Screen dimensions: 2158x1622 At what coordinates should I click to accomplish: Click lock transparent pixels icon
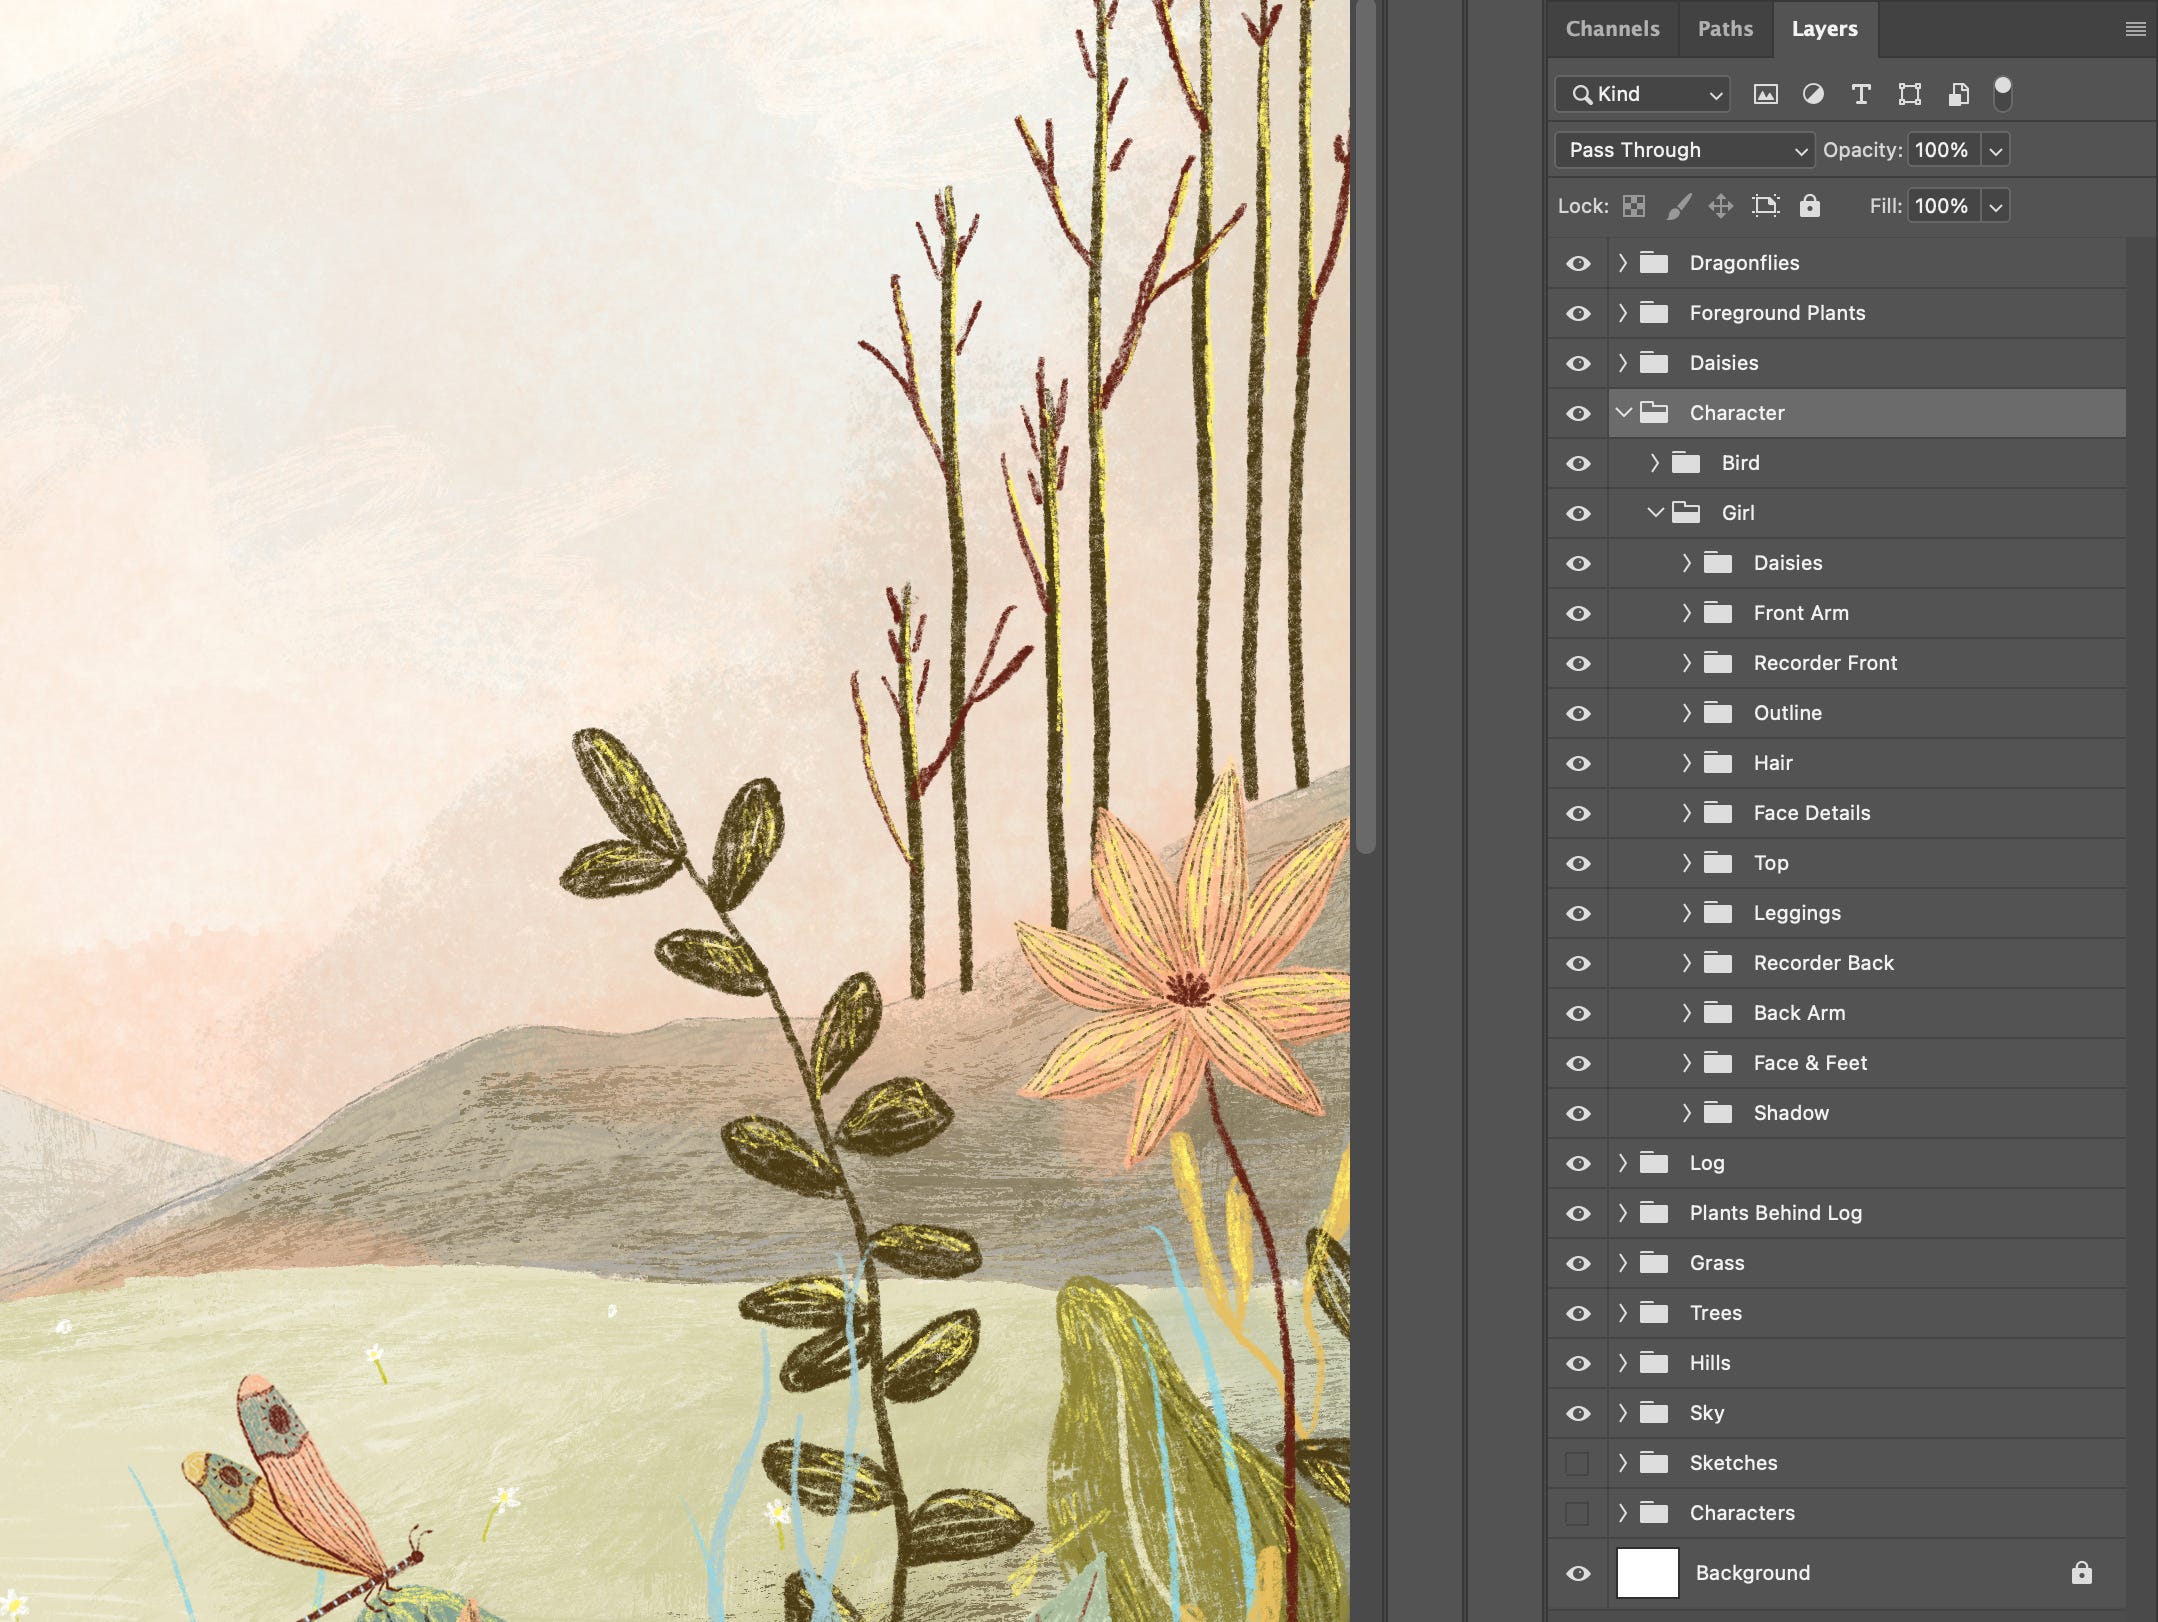pos(1634,206)
